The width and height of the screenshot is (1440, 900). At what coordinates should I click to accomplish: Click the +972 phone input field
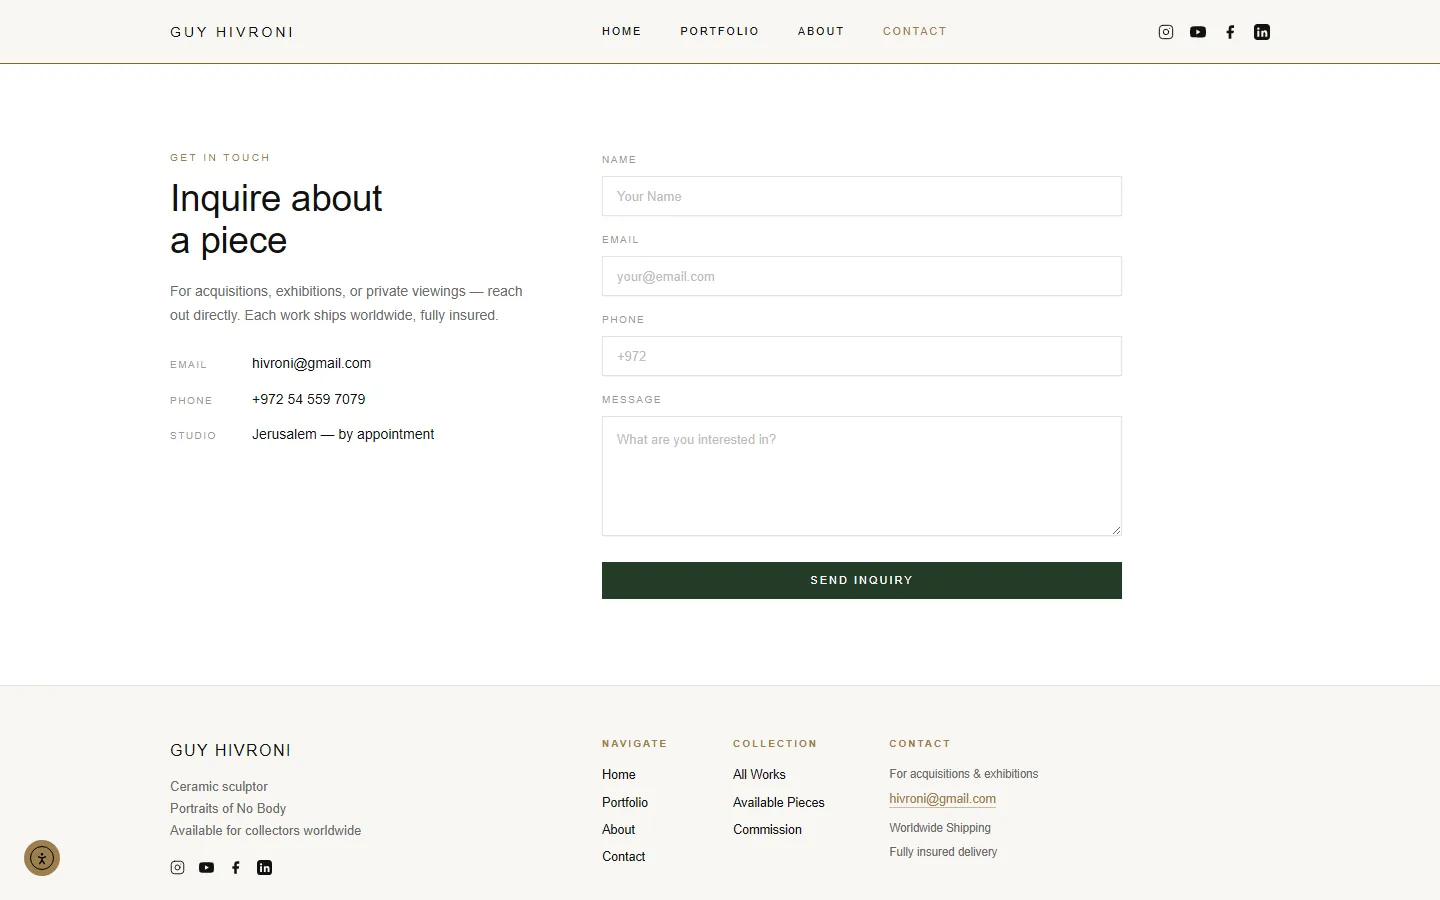(x=862, y=356)
